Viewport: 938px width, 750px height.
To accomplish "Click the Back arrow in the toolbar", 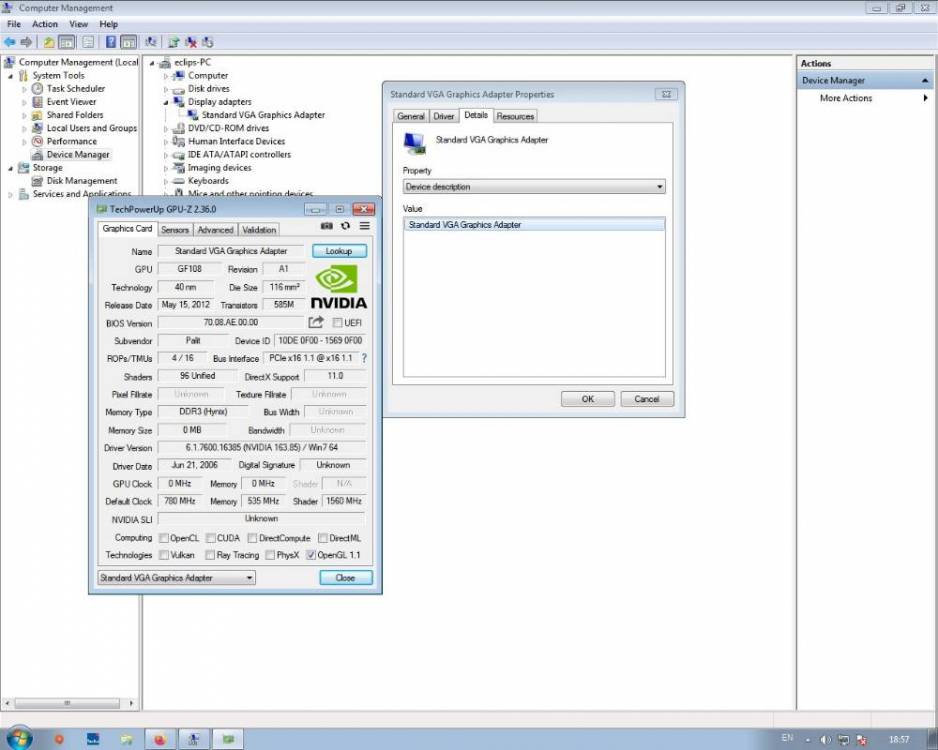I will 10,42.
